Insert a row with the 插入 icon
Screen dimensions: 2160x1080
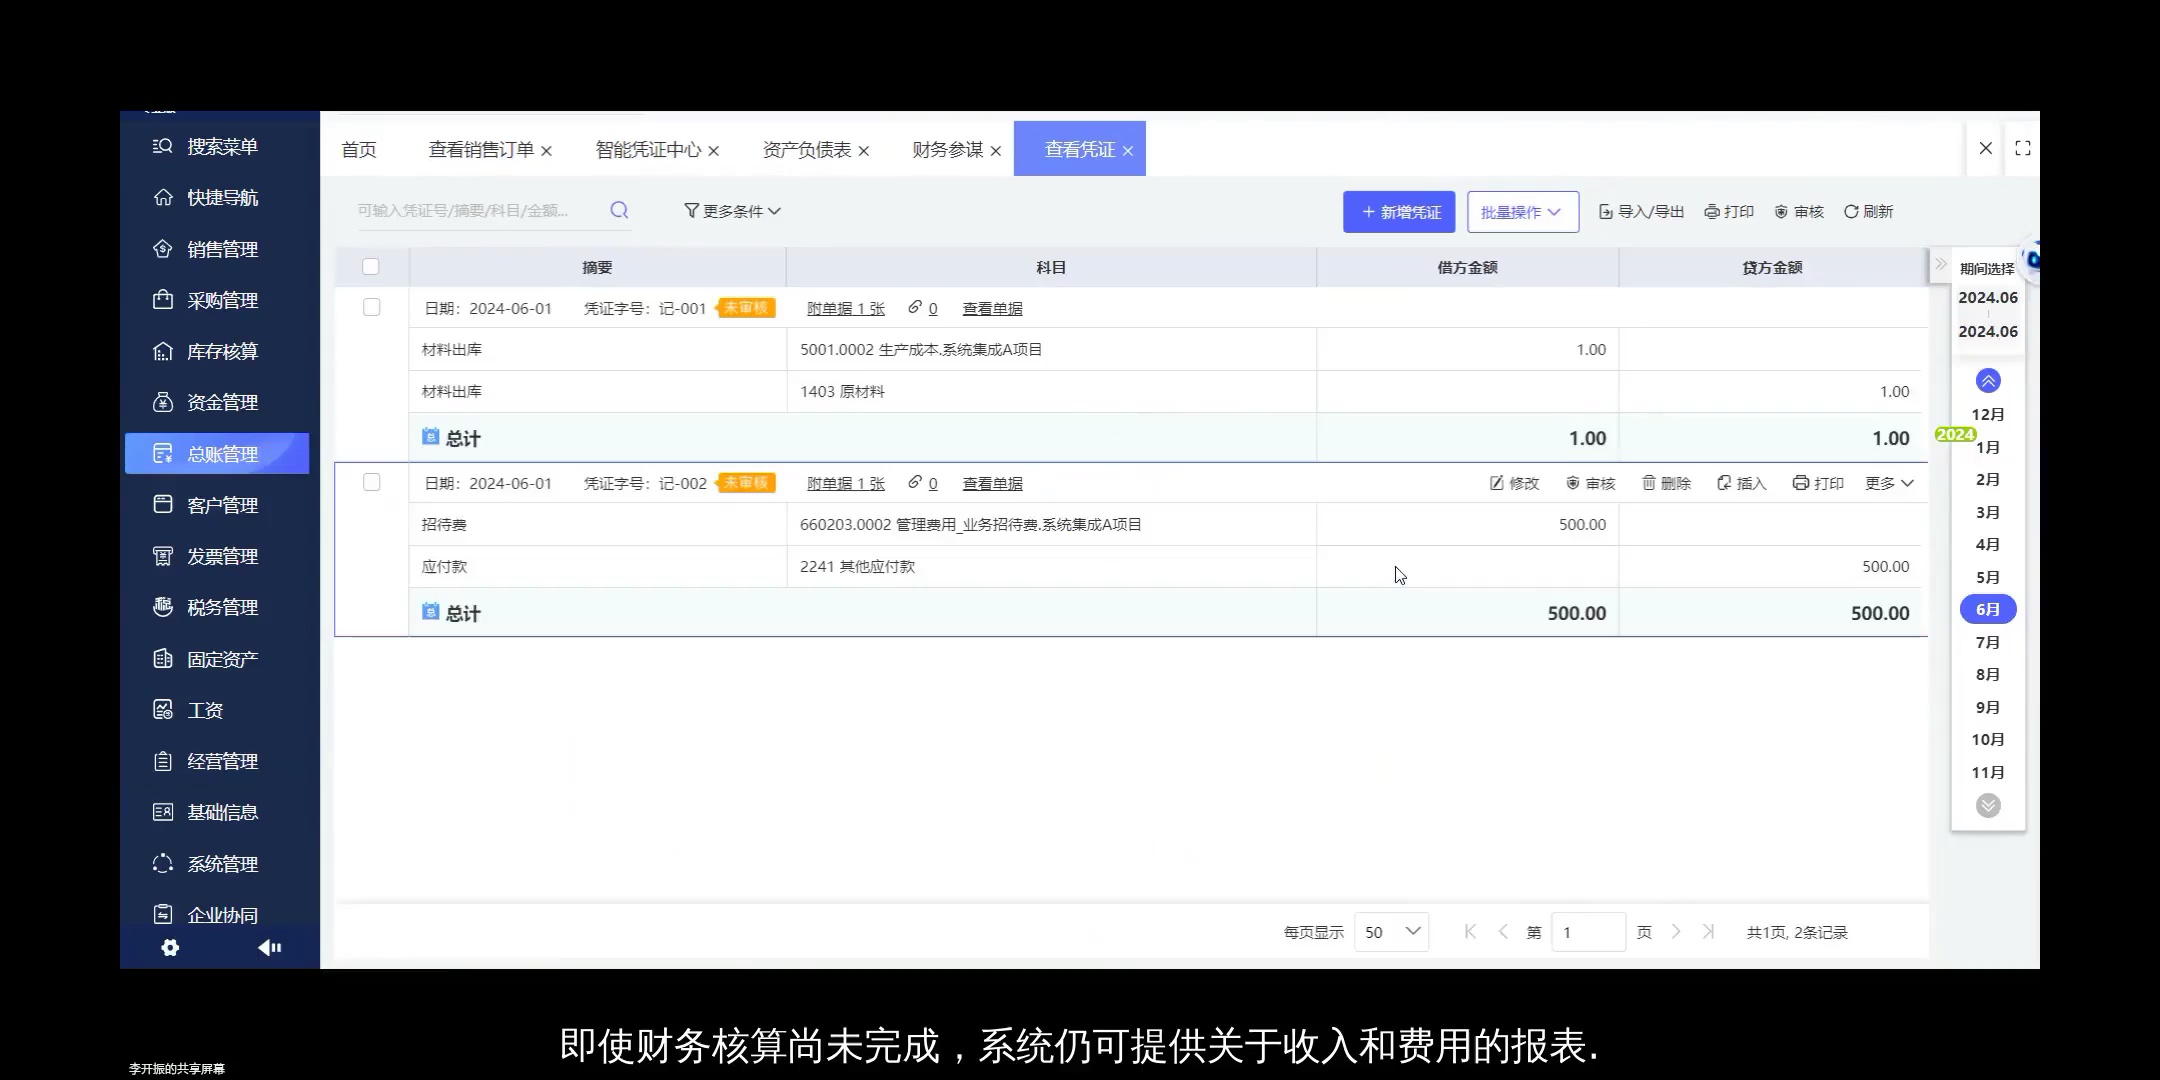[x=1741, y=483]
